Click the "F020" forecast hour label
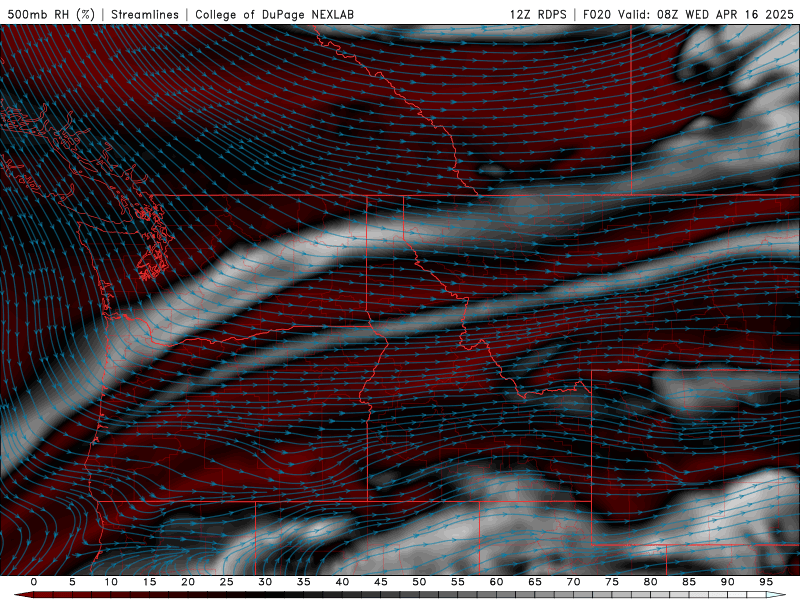This screenshot has height=600, width=800. point(597,14)
